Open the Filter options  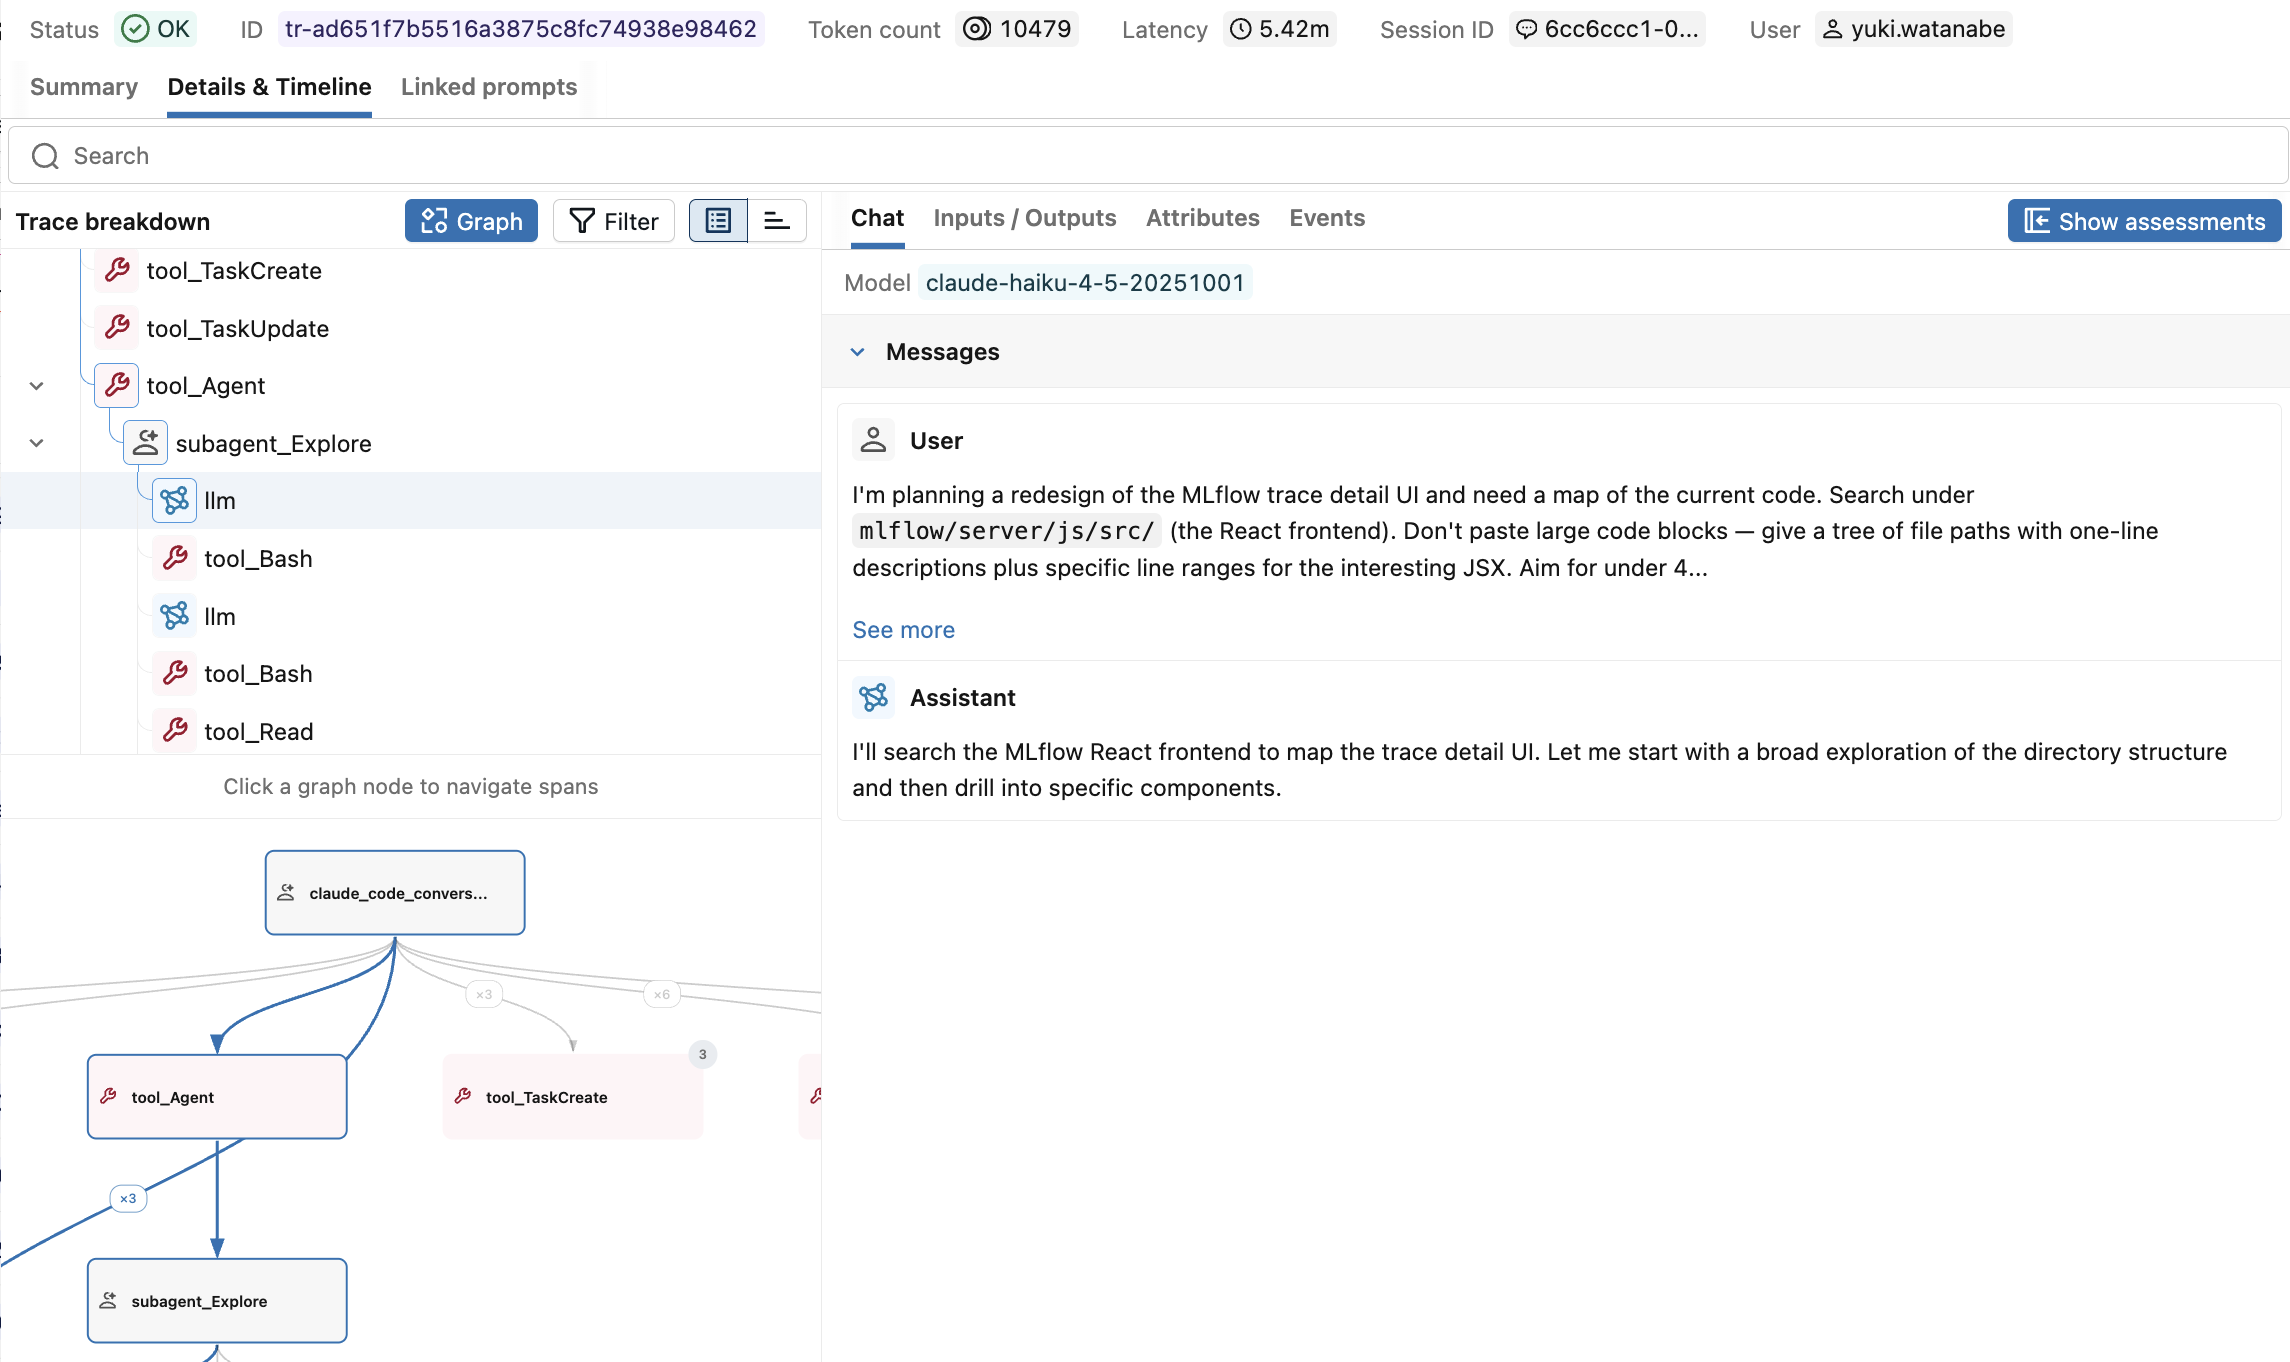point(614,221)
